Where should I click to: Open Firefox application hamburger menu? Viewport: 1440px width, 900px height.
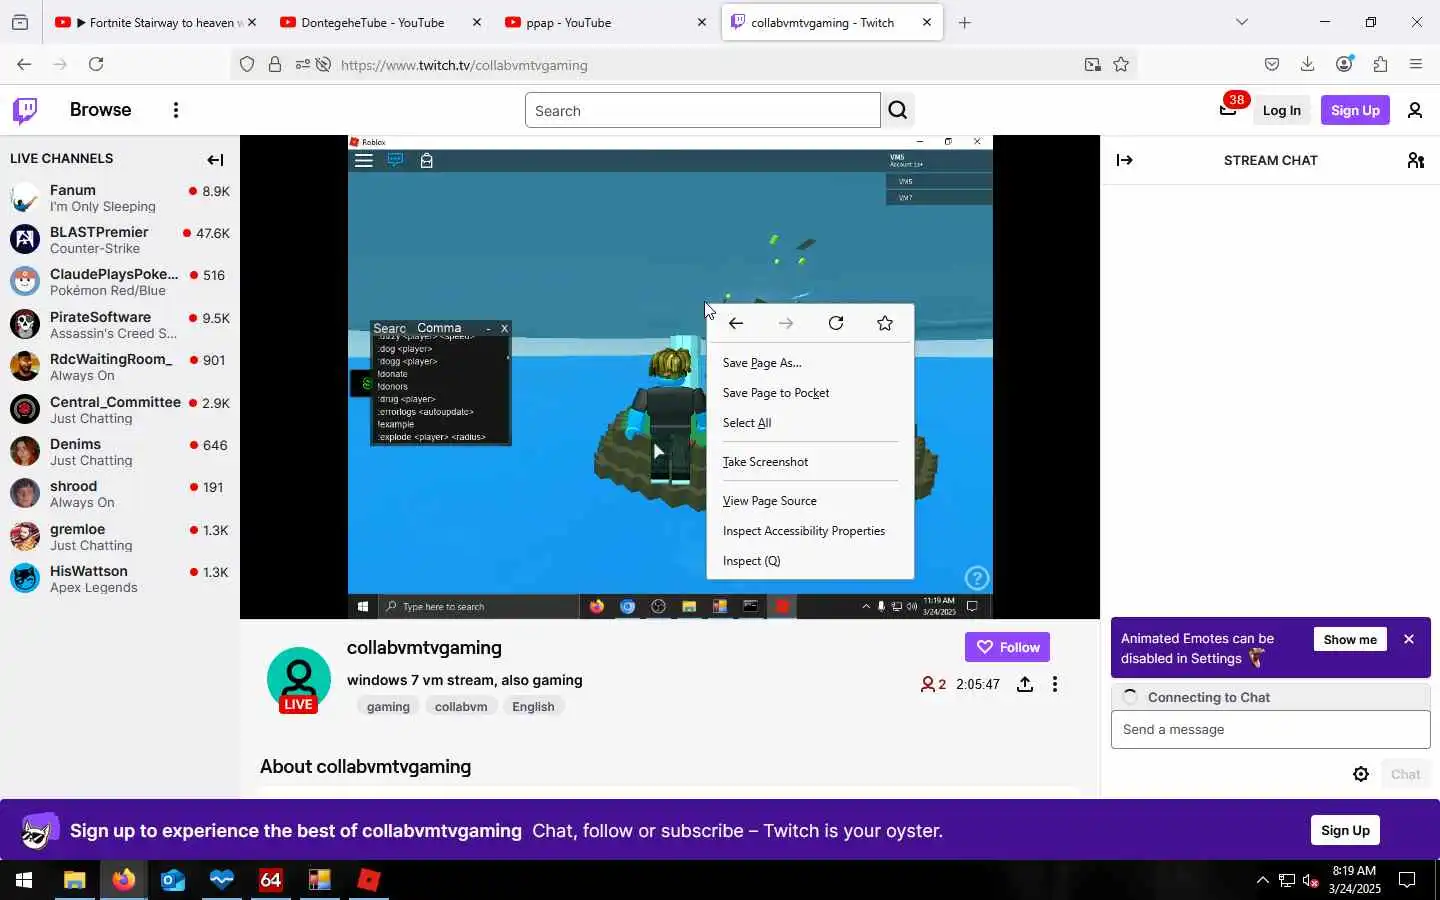(1416, 64)
